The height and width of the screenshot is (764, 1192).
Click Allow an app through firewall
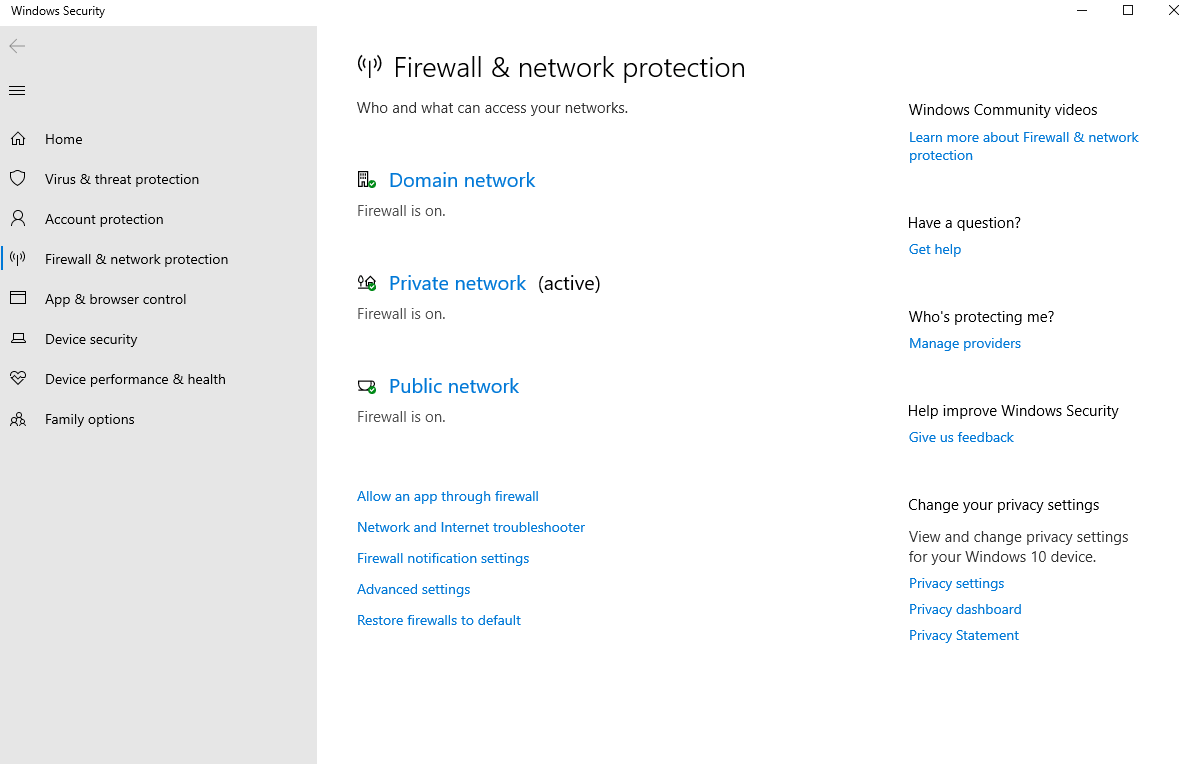click(x=447, y=496)
